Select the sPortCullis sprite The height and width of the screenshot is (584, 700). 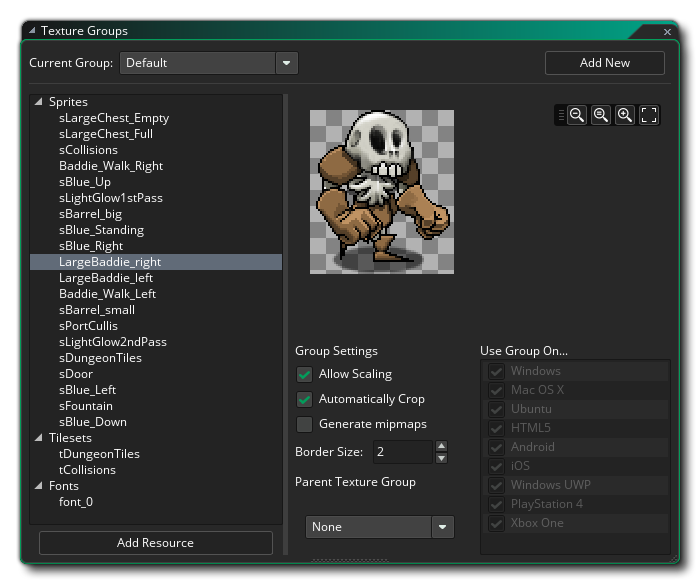tap(156, 326)
